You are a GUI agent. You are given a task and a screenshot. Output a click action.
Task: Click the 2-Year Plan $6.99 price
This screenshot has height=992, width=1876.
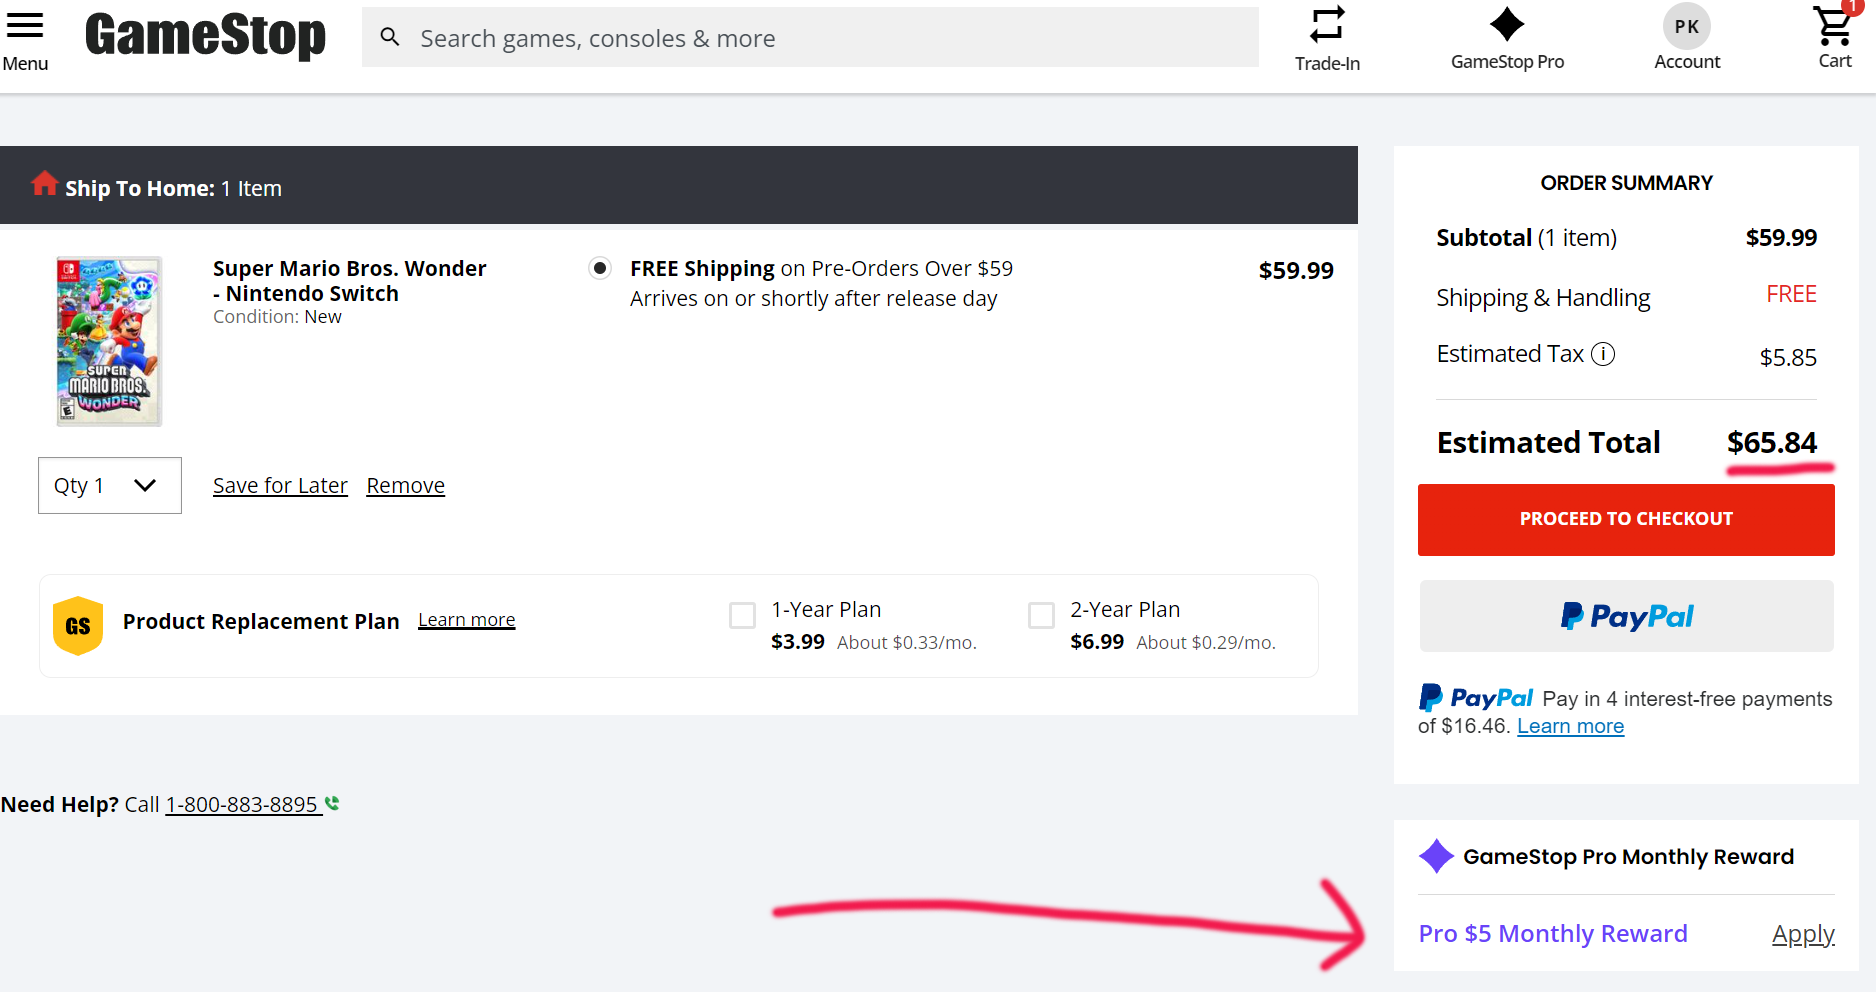pos(1097,642)
